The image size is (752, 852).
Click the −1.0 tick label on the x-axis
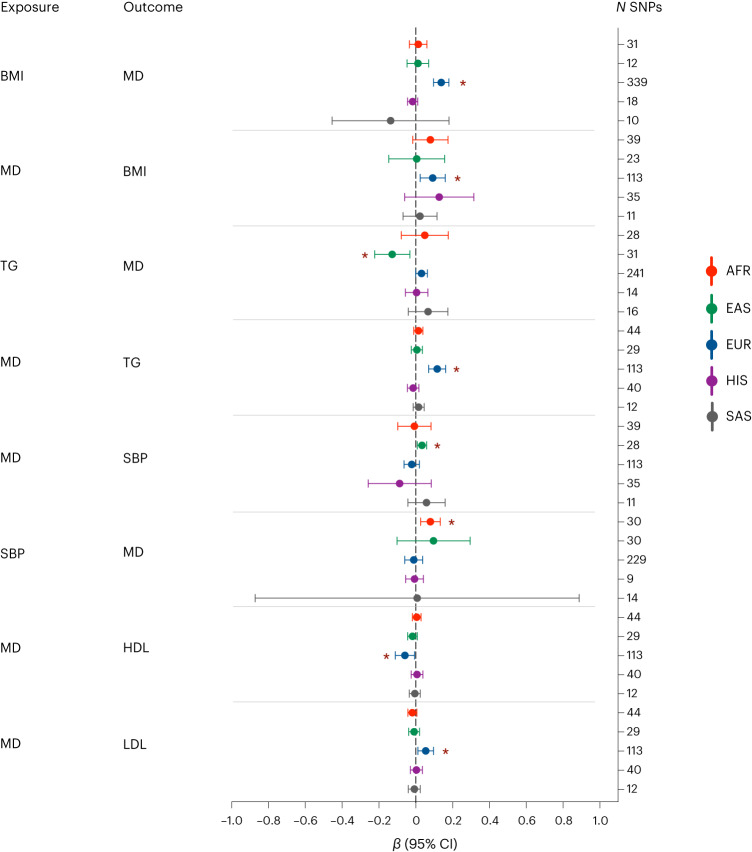pyautogui.click(x=231, y=820)
